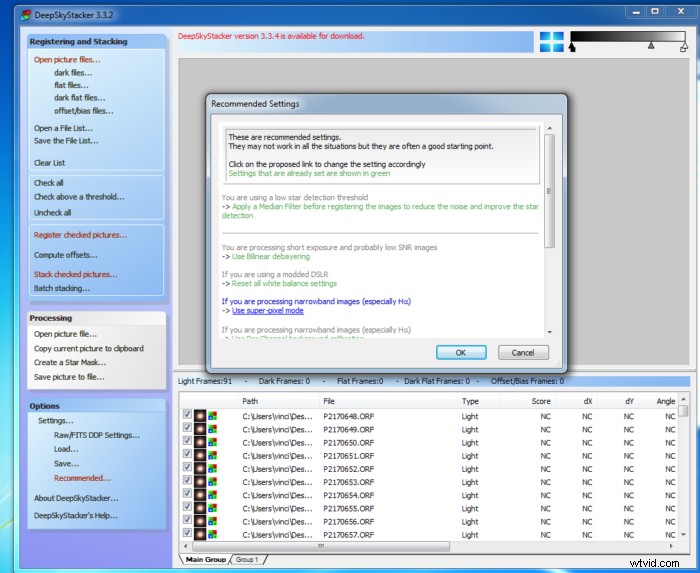Select the gray midtone marker on the gradient
Viewport: 700px width, 573px height.
651,46
